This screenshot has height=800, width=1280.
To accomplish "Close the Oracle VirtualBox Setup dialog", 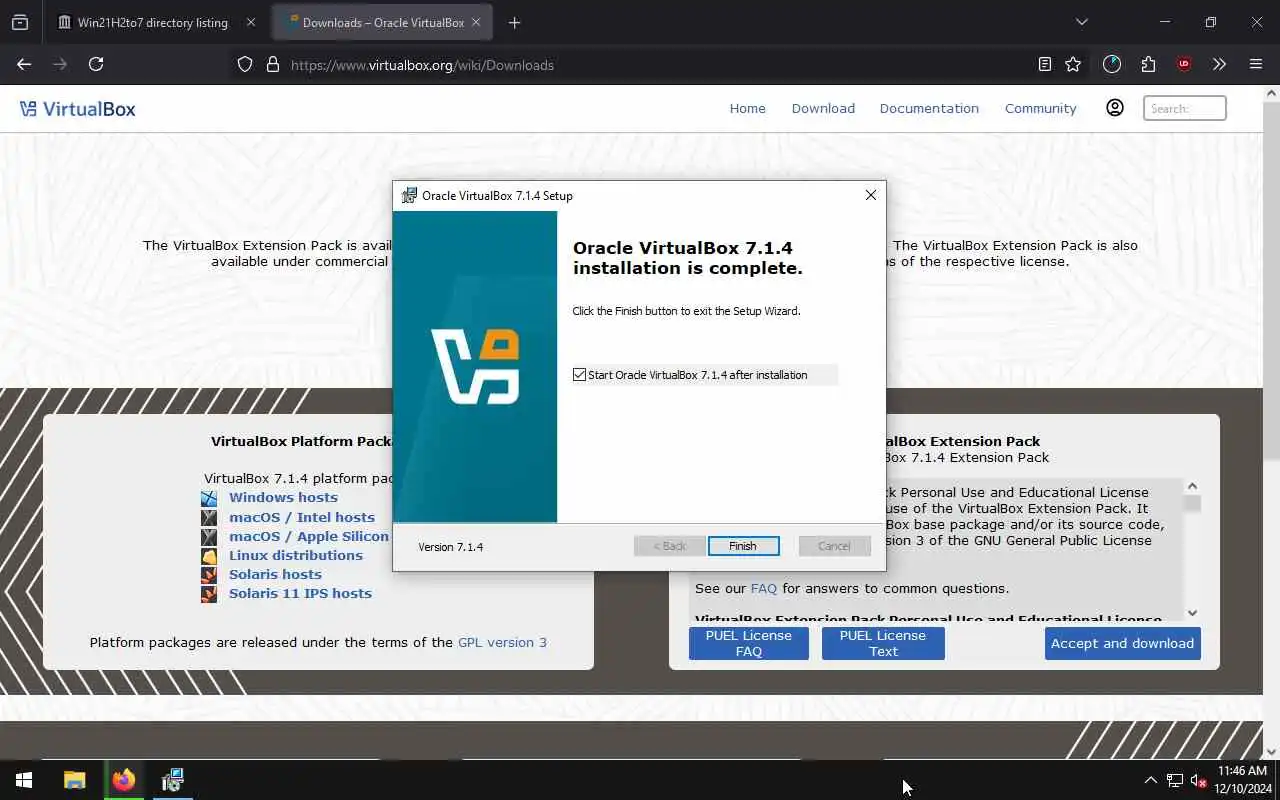I will click(x=870, y=195).
